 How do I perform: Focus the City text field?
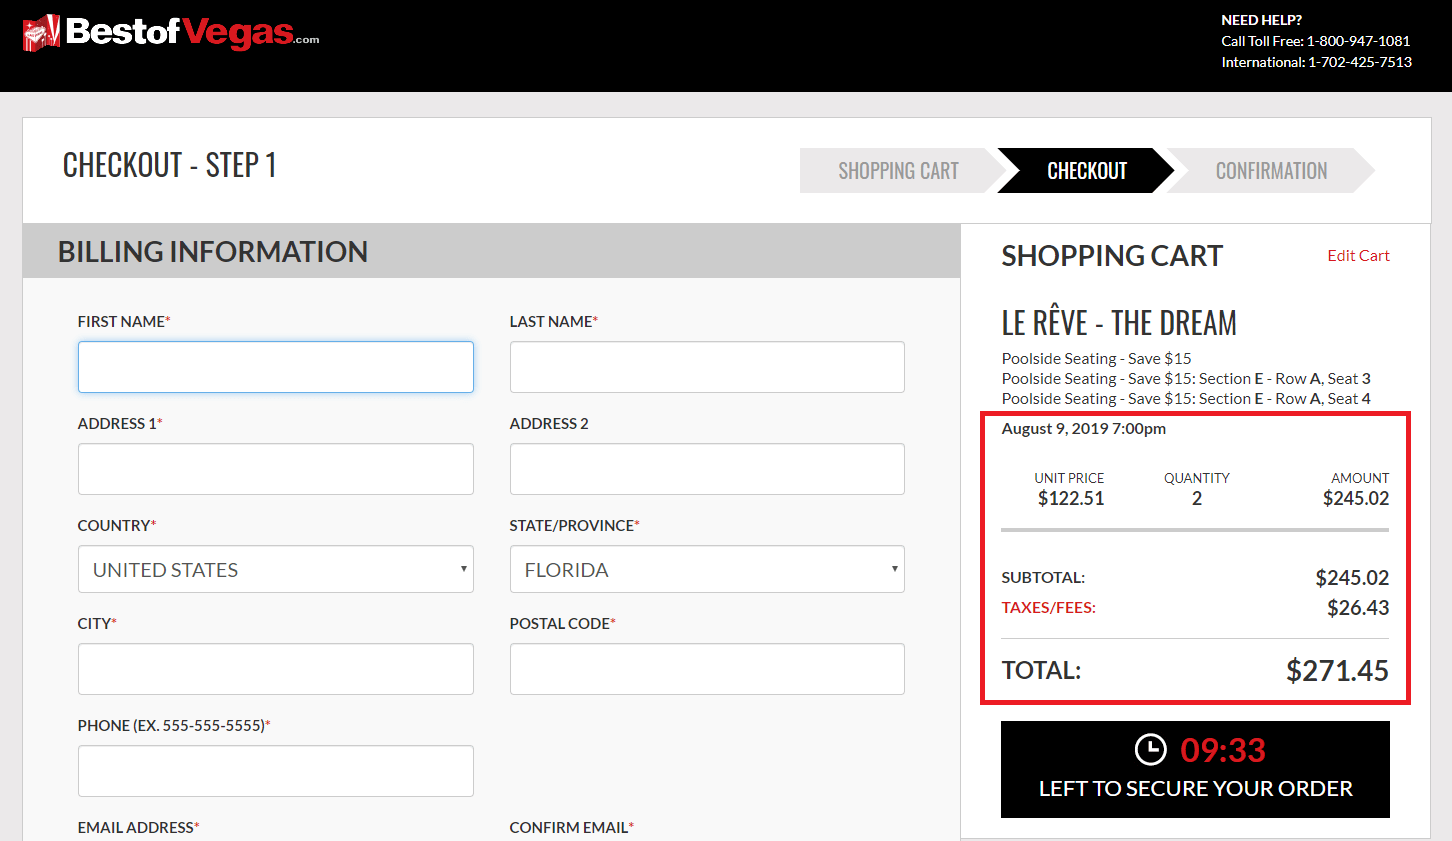(x=275, y=669)
